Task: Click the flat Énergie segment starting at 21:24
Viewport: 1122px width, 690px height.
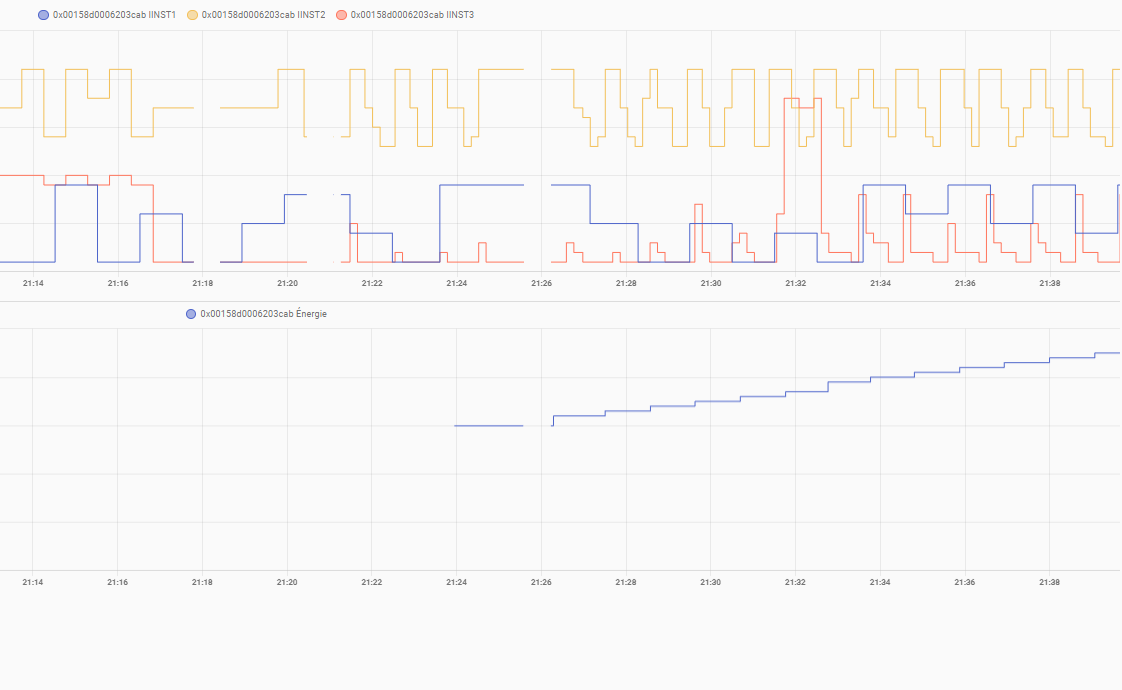Action: click(x=489, y=426)
